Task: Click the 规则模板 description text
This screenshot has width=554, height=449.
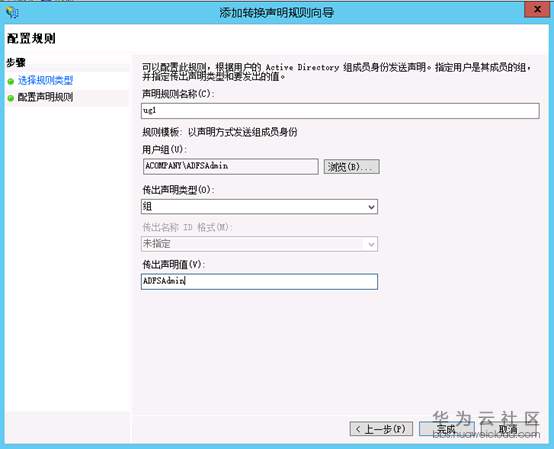Action: click(219, 132)
